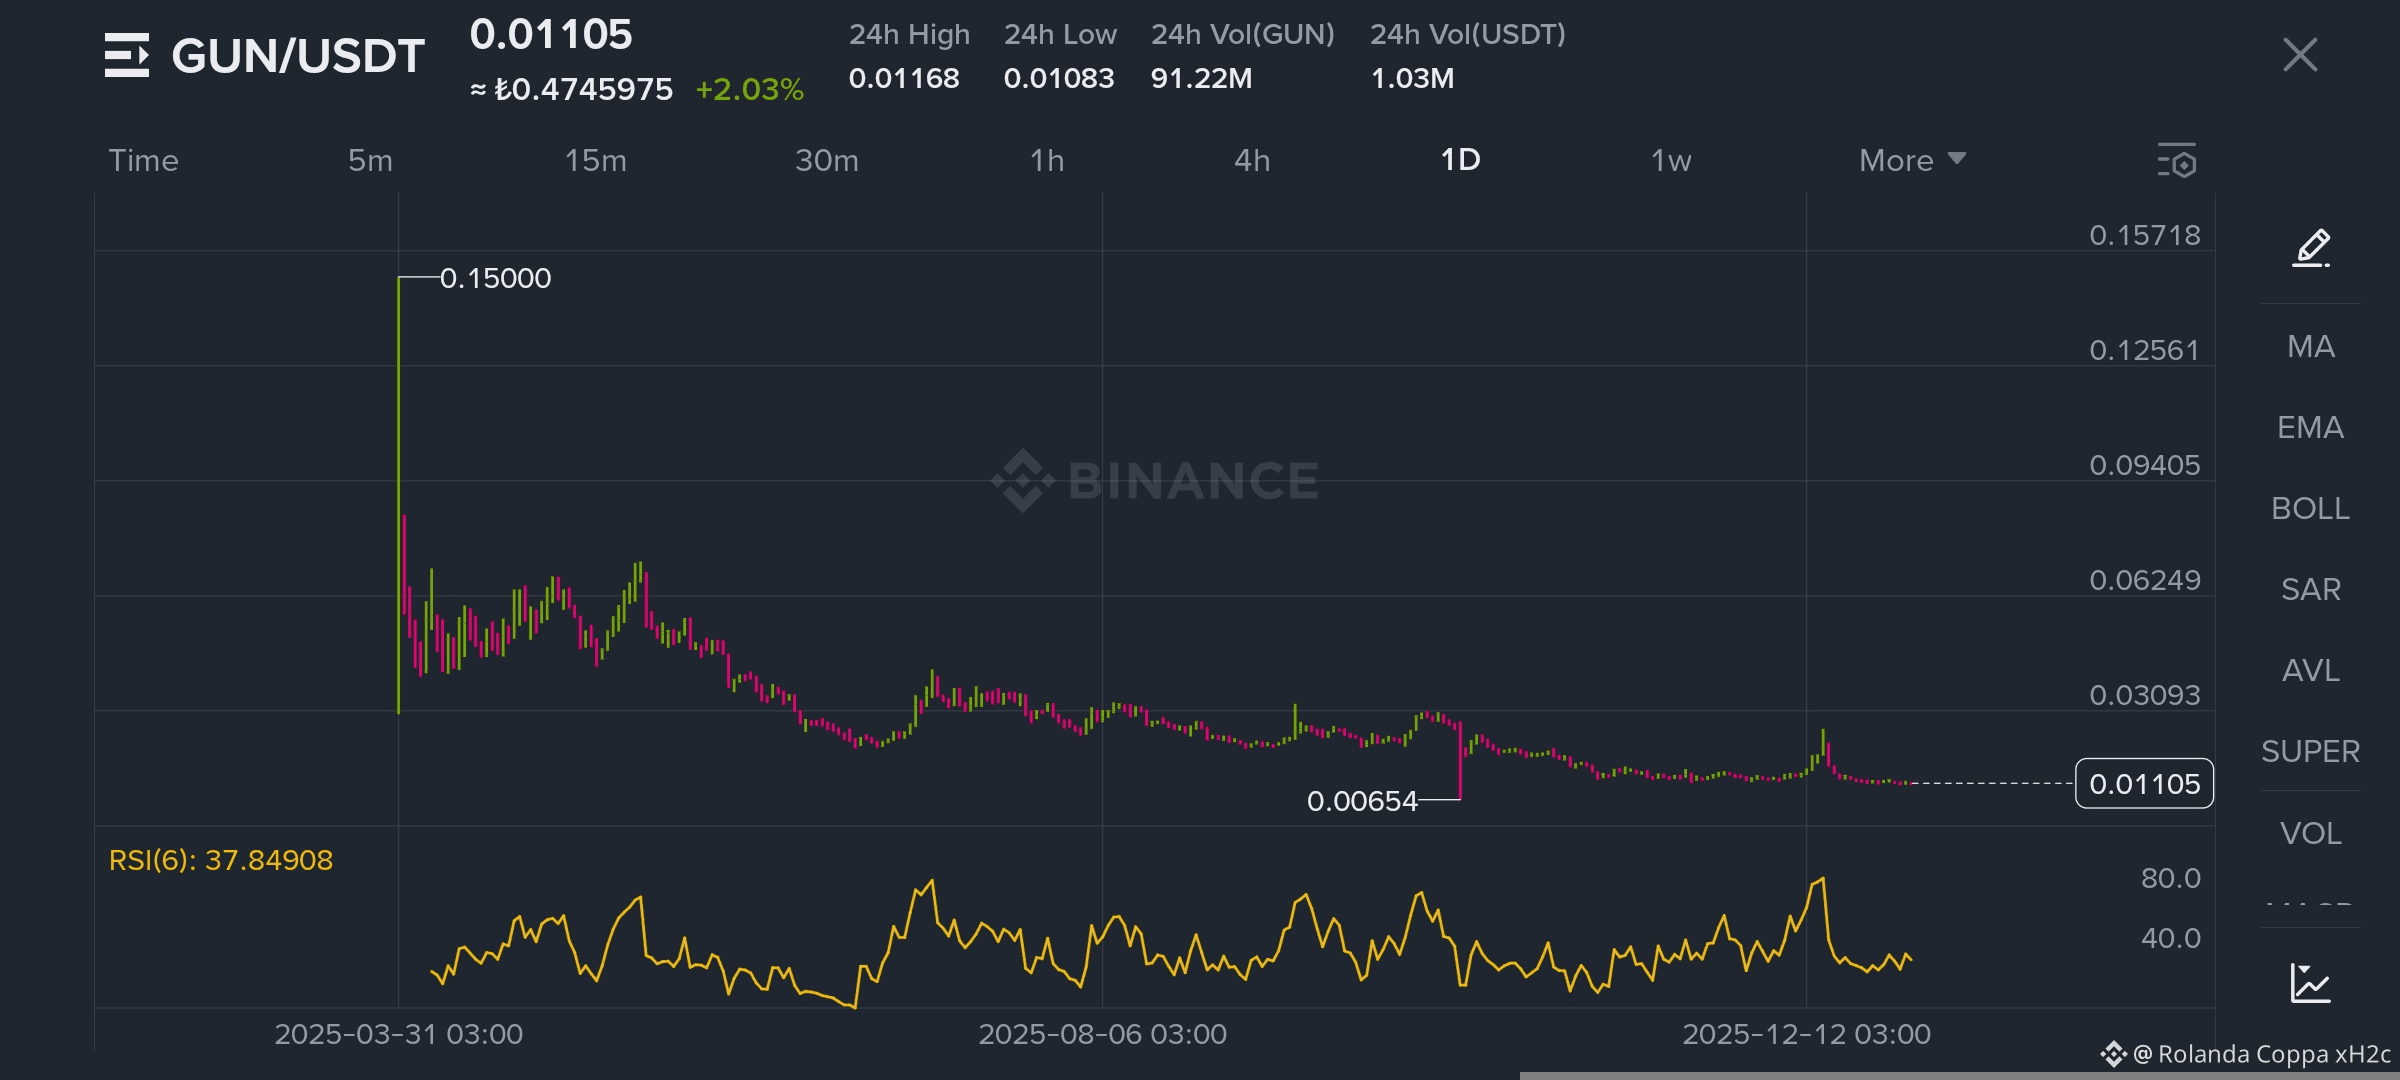Click the line chart icon at bottom right
This screenshot has width=2400, height=1080.
point(2310,983)
